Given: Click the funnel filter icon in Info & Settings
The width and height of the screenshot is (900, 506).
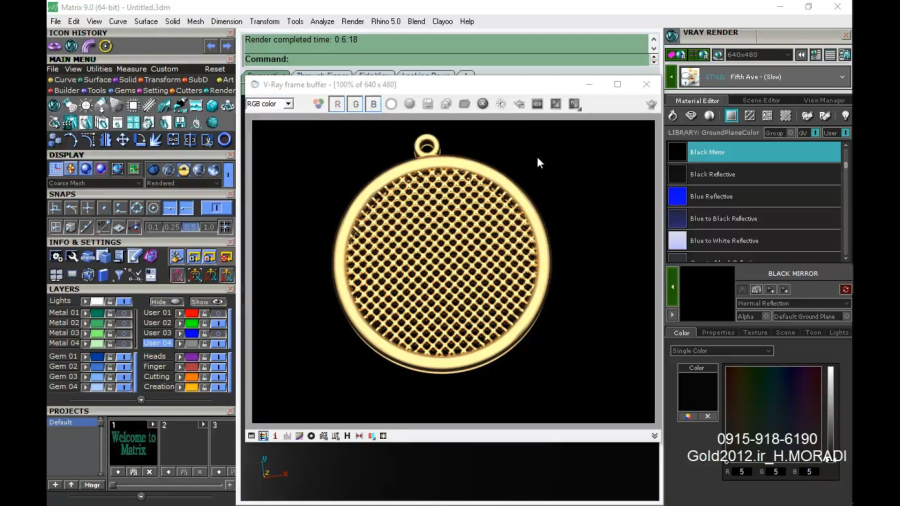Looking at the screenshot, I should coord(119,275).
